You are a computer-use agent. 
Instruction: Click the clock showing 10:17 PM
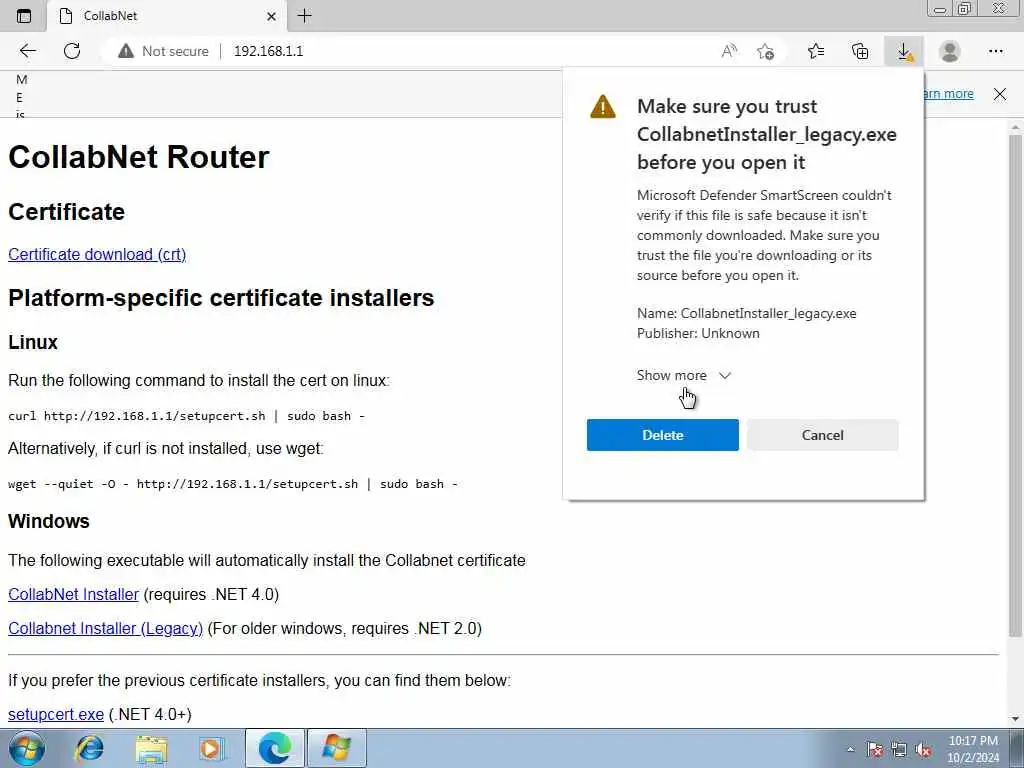[x=973, y=741]
